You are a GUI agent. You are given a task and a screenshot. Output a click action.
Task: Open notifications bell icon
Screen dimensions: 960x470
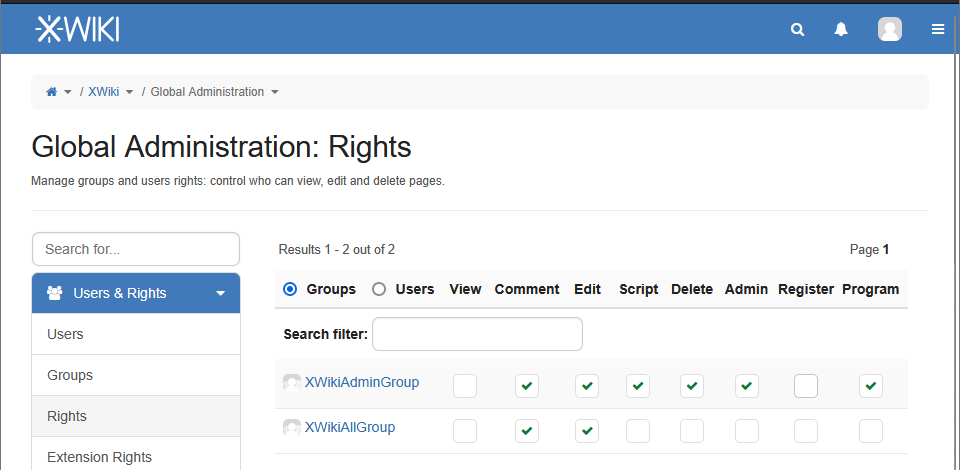coord(841,30)
